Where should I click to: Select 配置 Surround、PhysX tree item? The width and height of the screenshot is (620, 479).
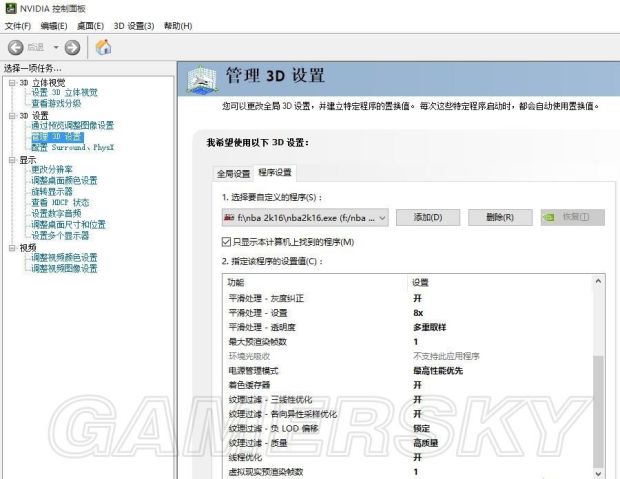(72, 148)
